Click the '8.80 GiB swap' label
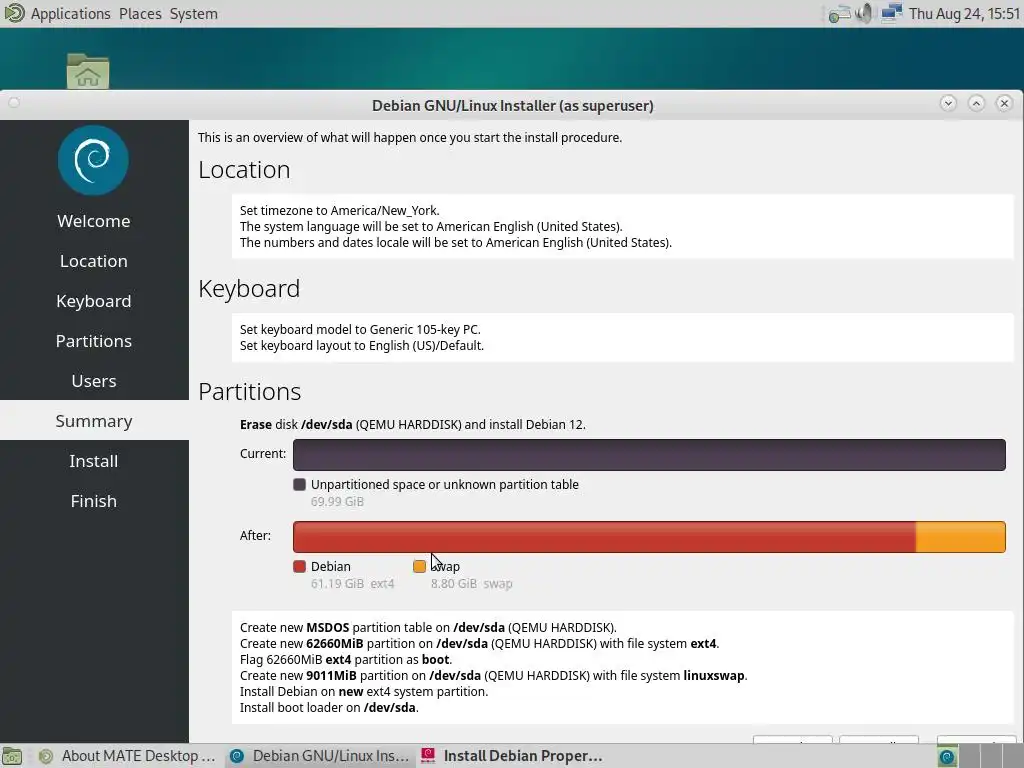 click(x=472, y=584)
